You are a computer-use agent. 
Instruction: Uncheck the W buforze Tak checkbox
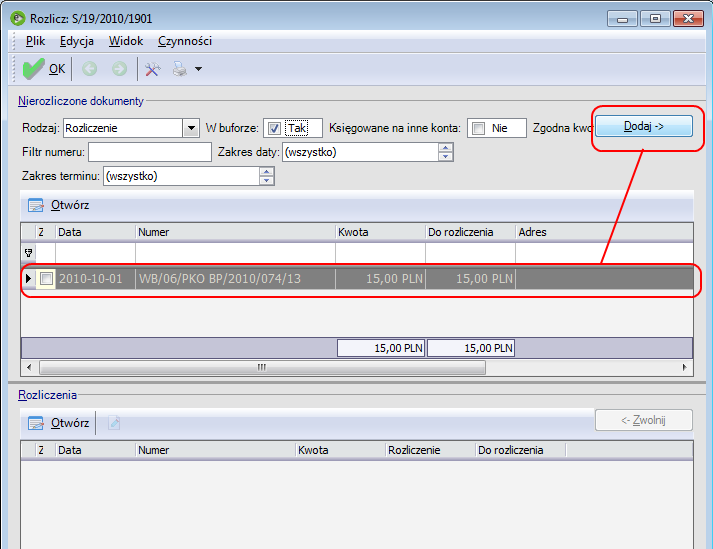[274, 128]
